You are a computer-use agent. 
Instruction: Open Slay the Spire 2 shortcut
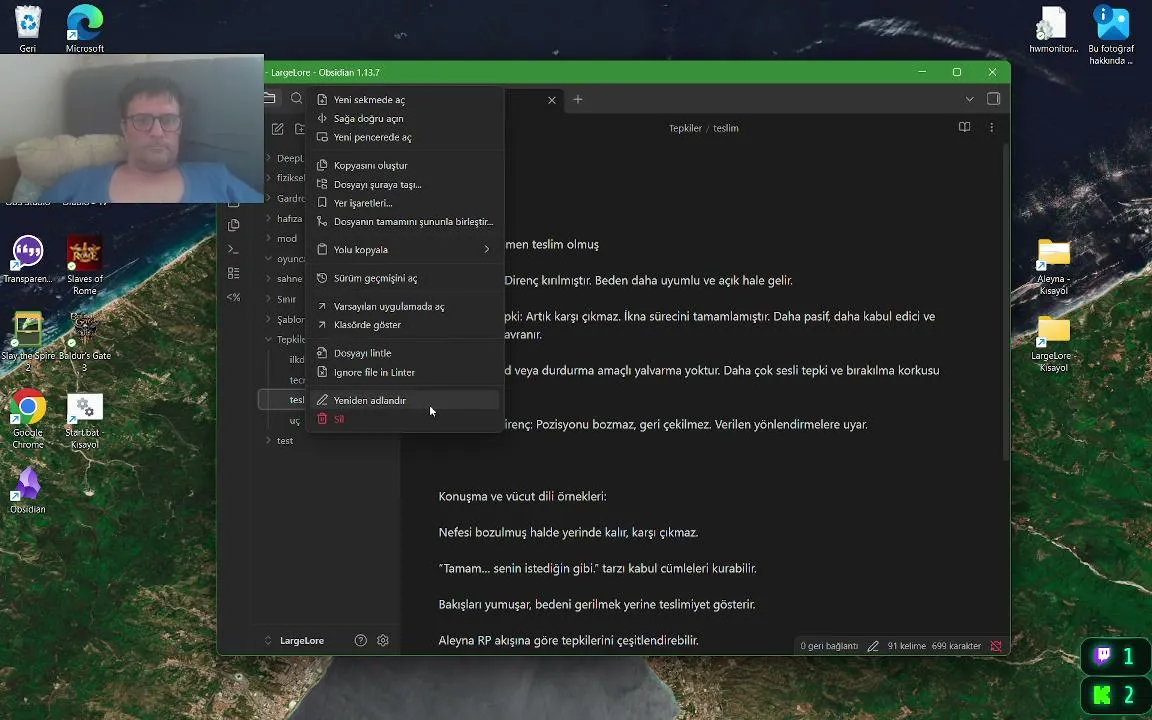pyautogui.click(x=28, y=342)
